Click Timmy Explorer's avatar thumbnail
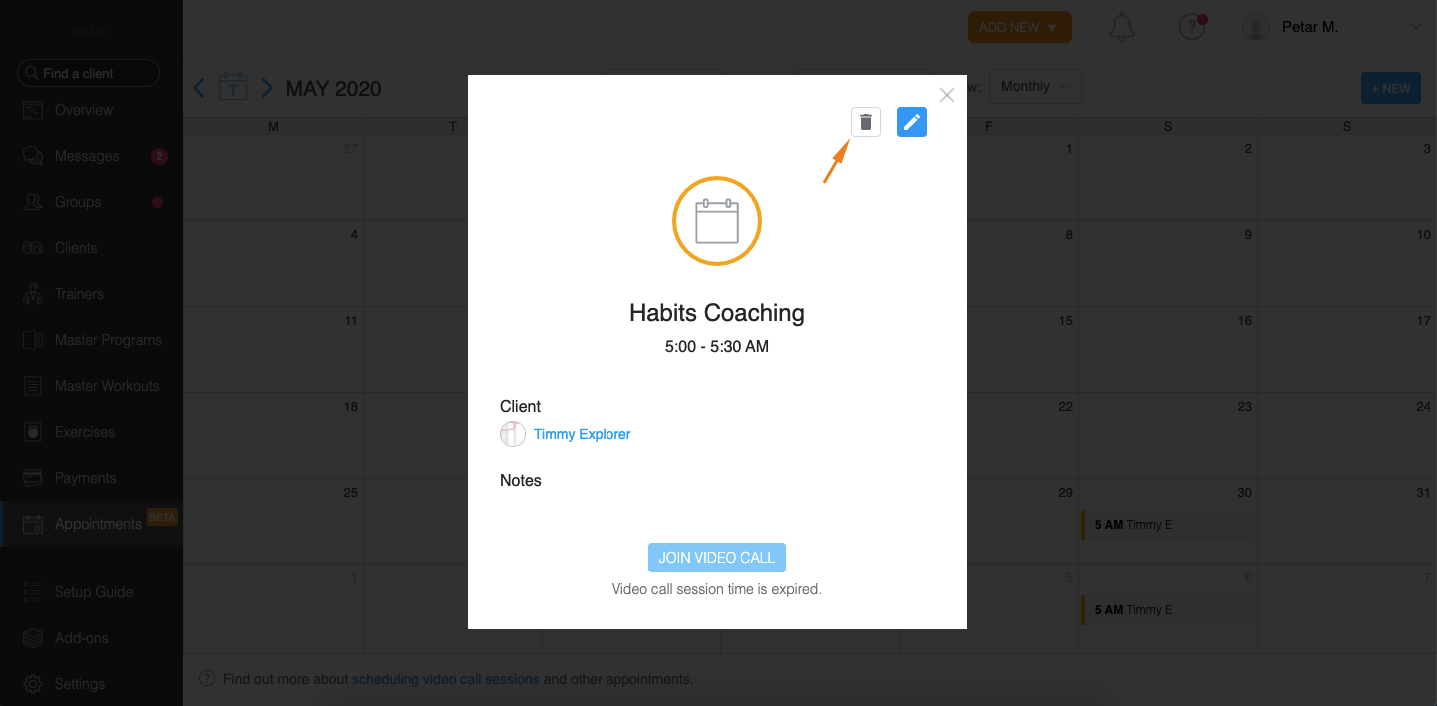1437x706 pixels. tap(513, 434)
